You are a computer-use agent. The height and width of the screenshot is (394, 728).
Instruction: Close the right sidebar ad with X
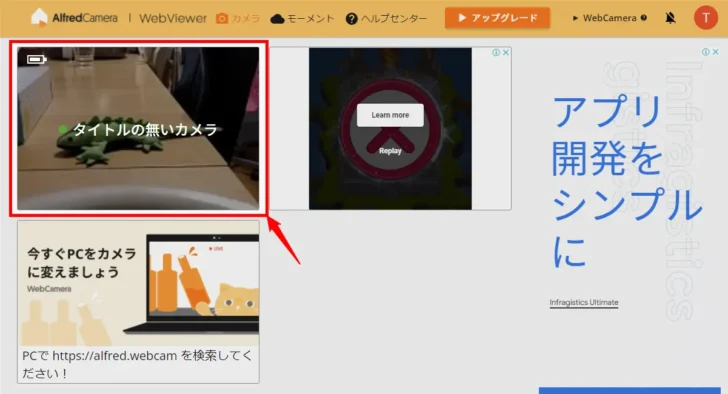click(715, 52)
